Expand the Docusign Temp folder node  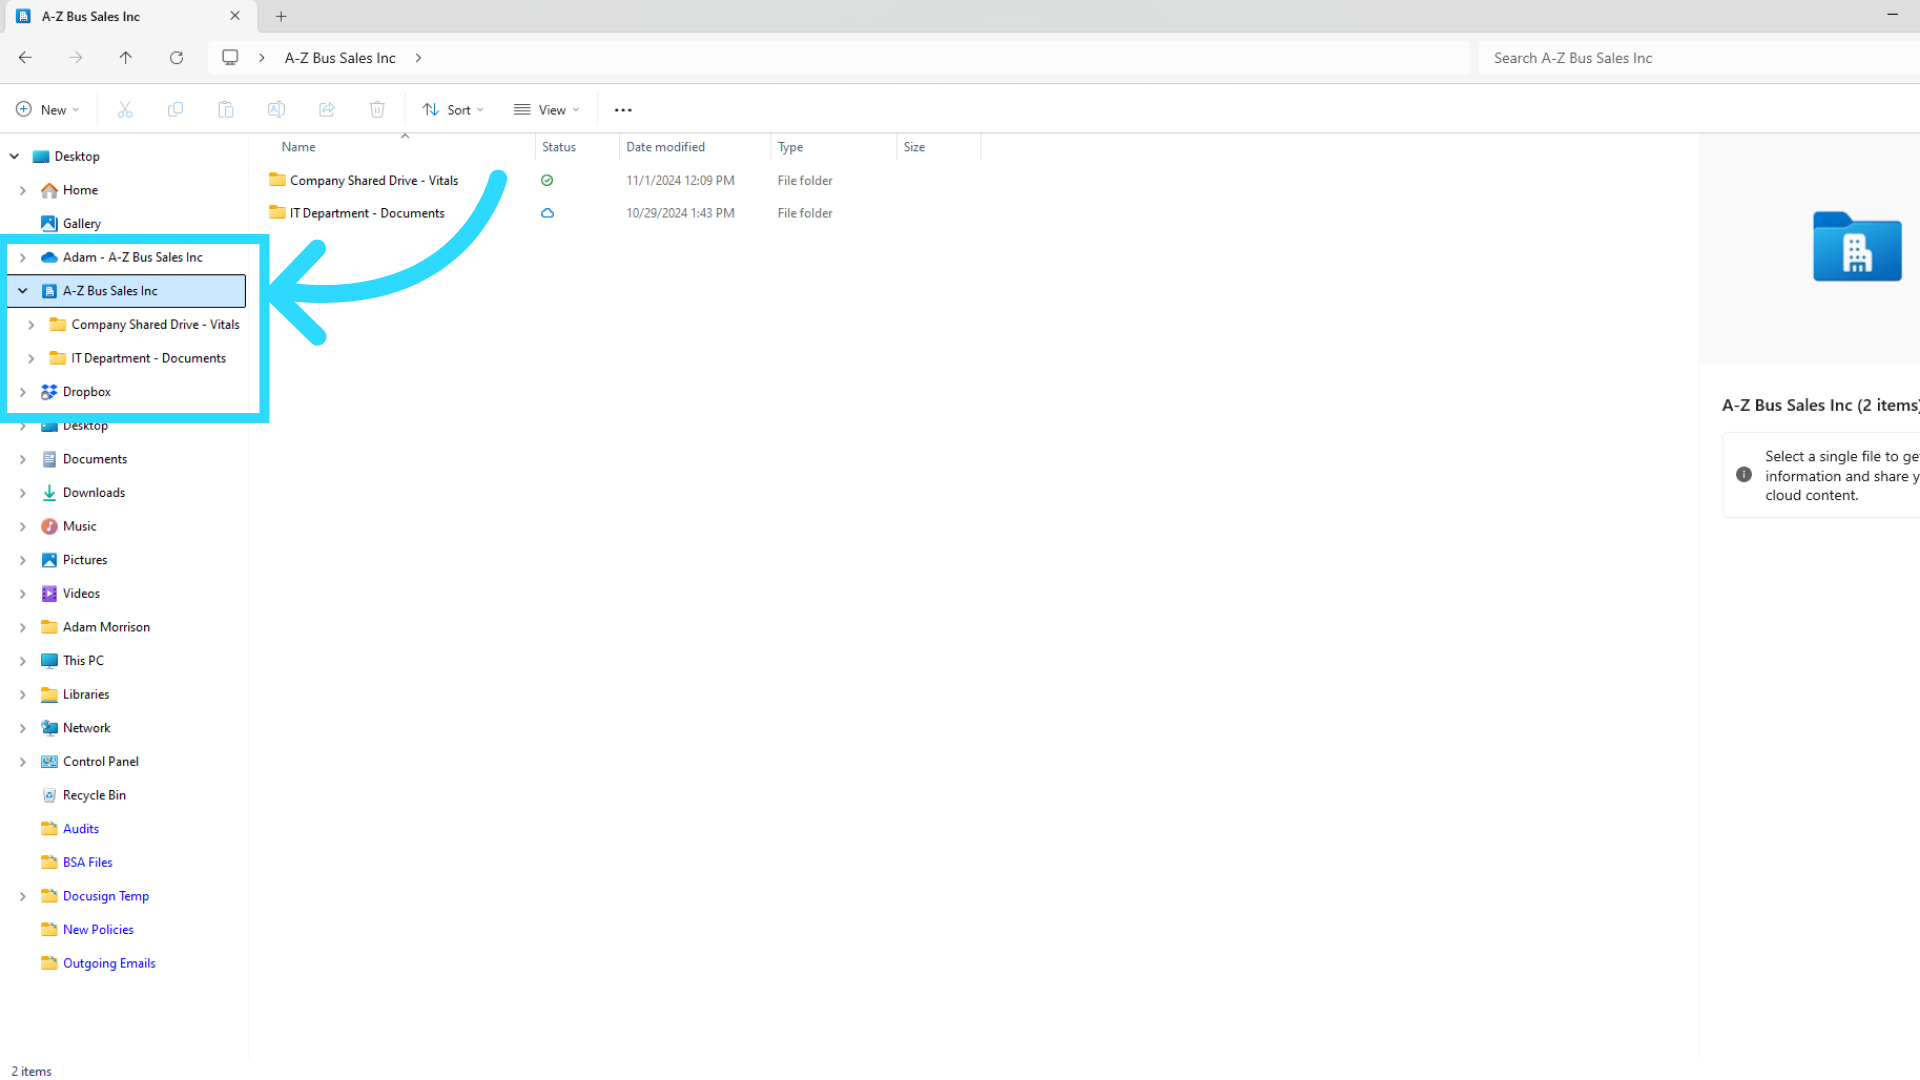[x=23, y=896]
